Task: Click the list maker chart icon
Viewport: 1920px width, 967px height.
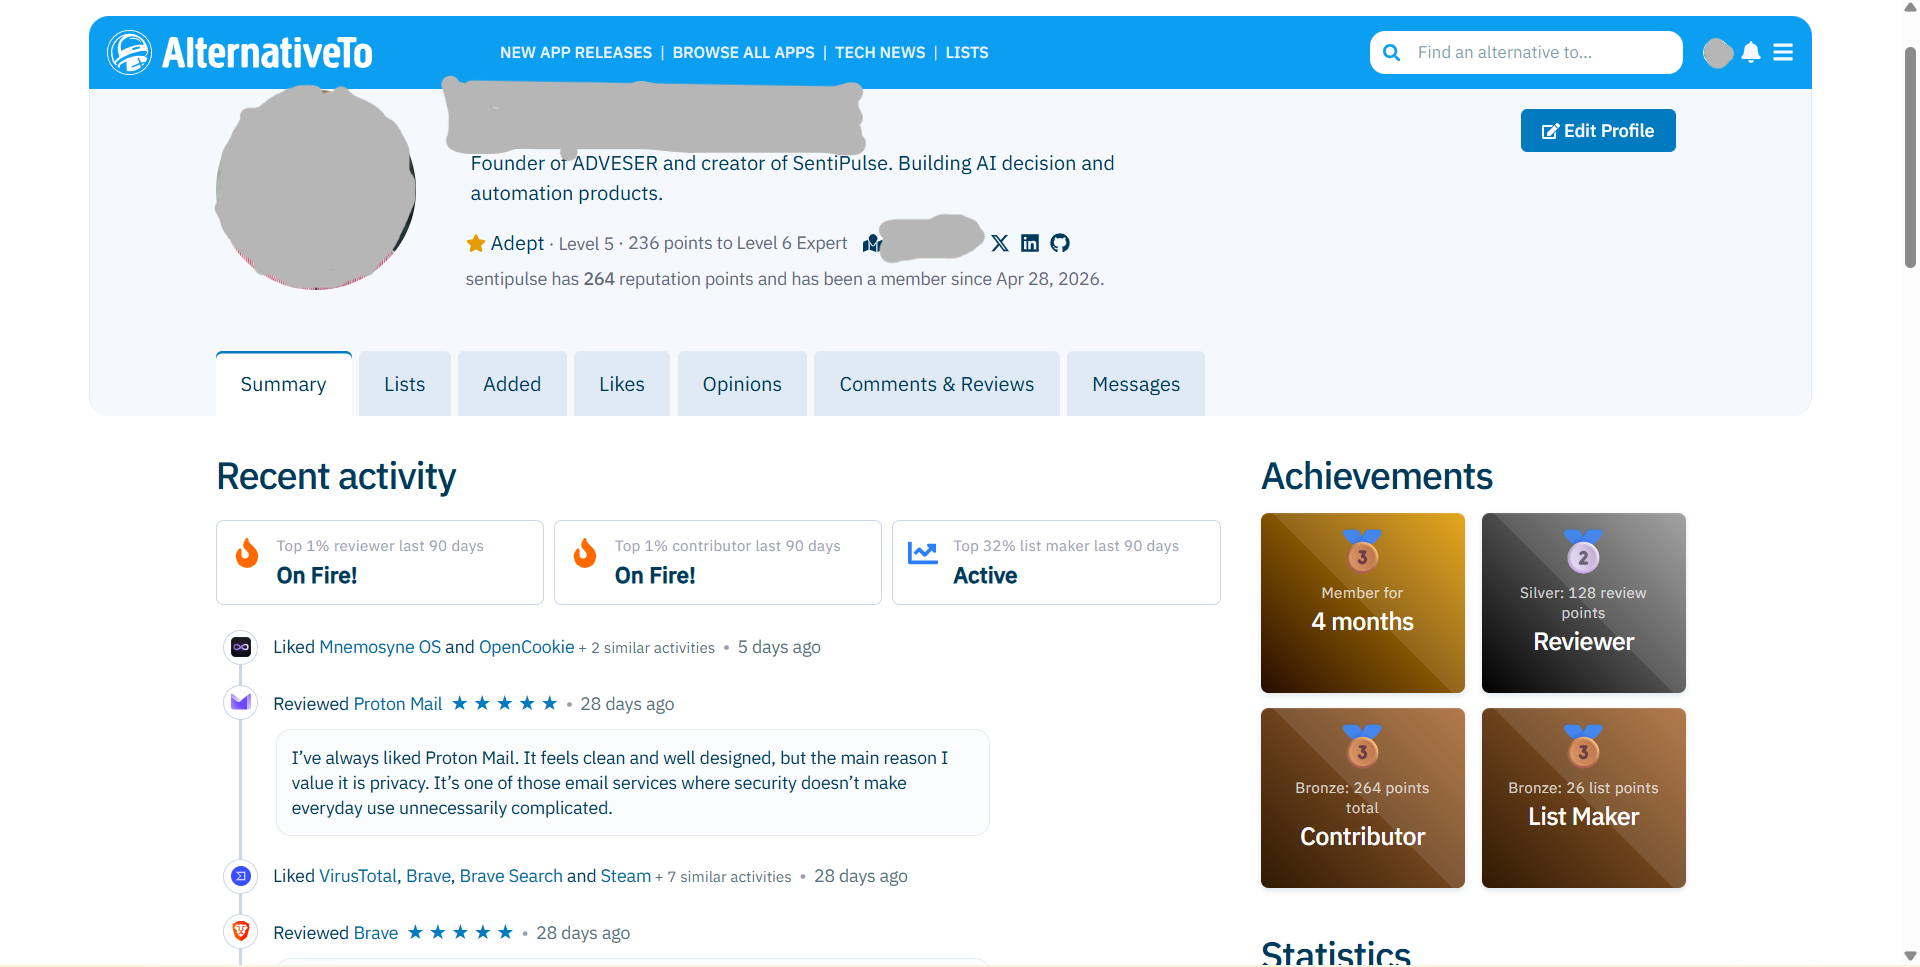Action: click(923, 553)
